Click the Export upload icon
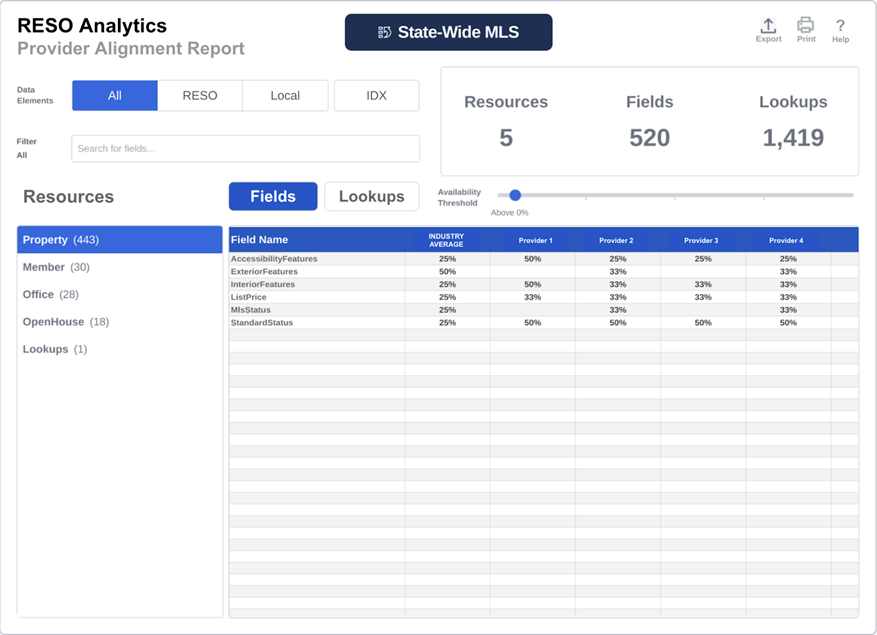This screenshot has width=877, height=635. 768,26
